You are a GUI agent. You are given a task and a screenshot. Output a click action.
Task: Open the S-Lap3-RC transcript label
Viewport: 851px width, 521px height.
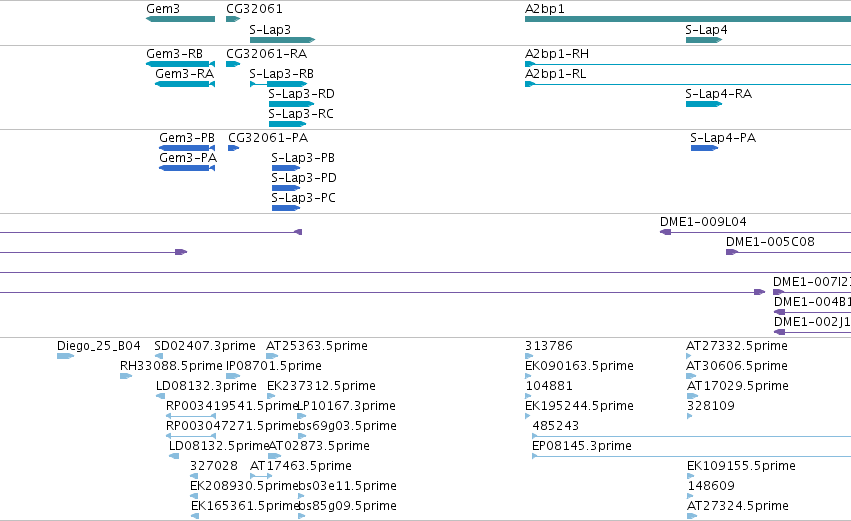tap(301, 114)
